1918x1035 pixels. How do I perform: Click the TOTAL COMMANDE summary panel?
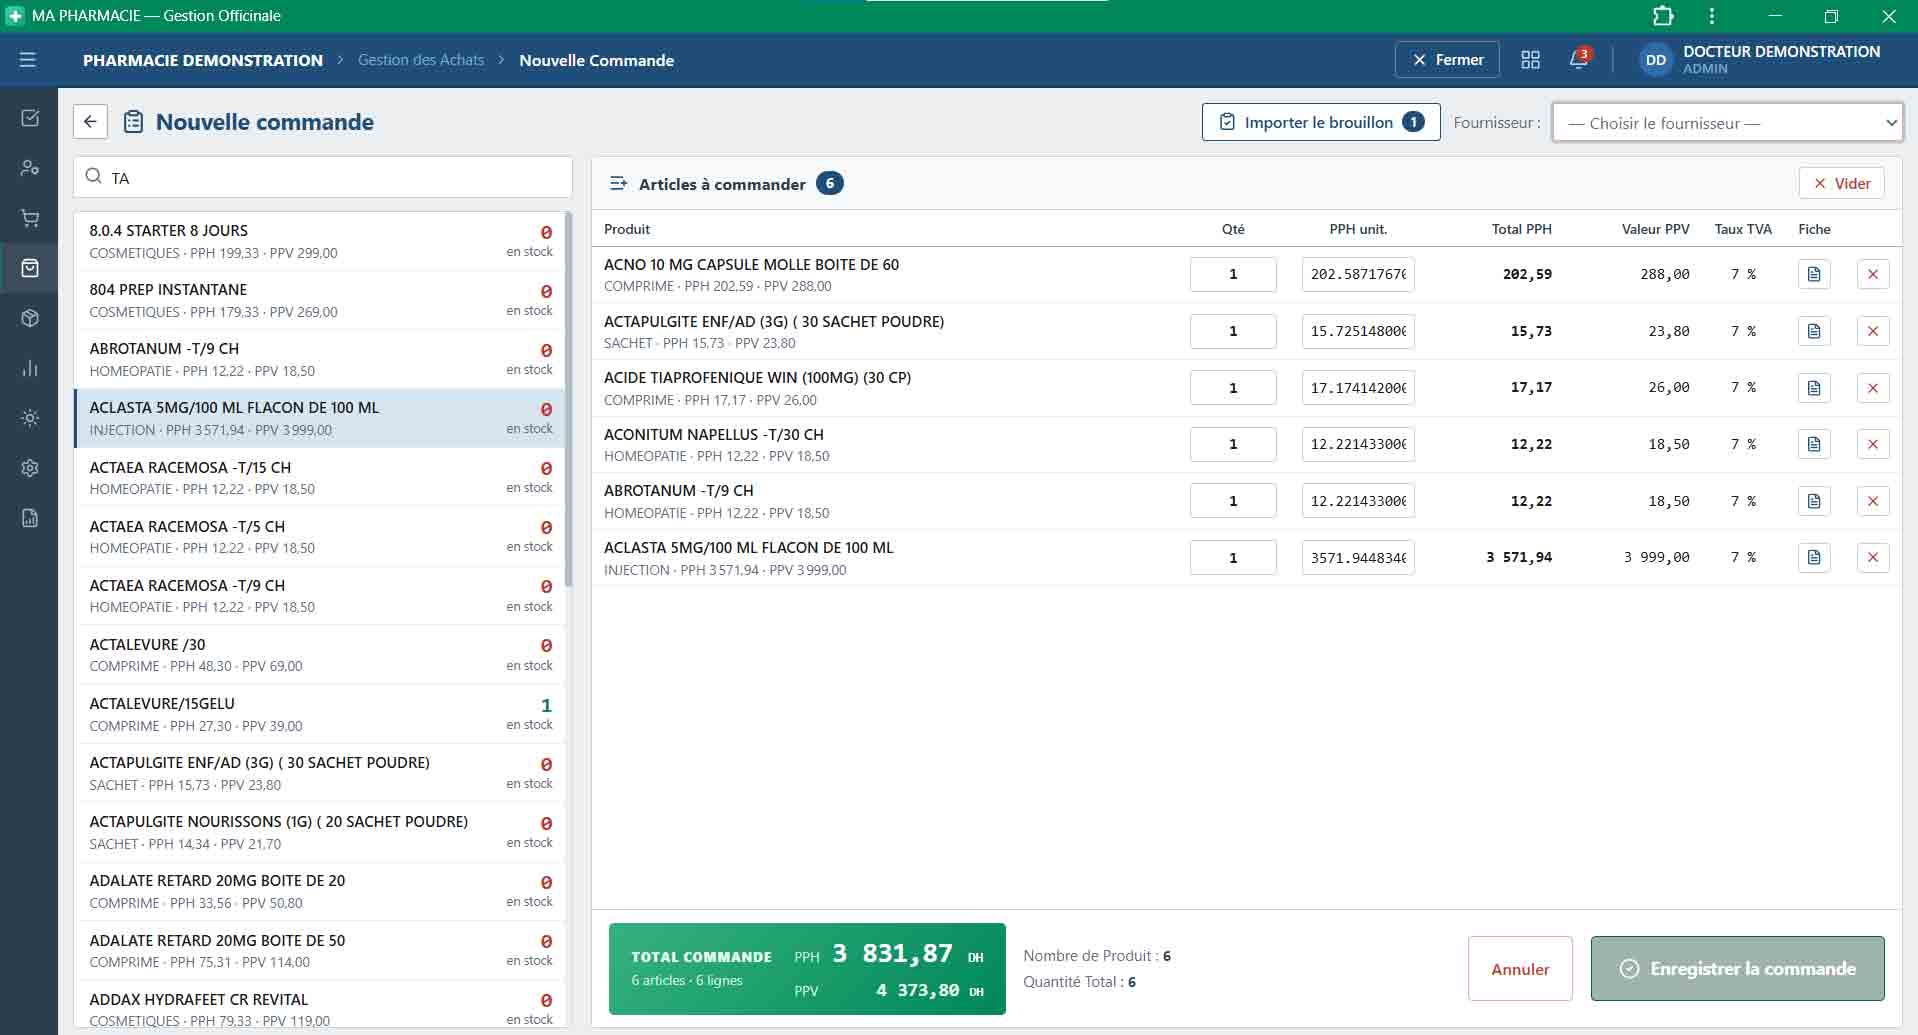tap(807, 969)
